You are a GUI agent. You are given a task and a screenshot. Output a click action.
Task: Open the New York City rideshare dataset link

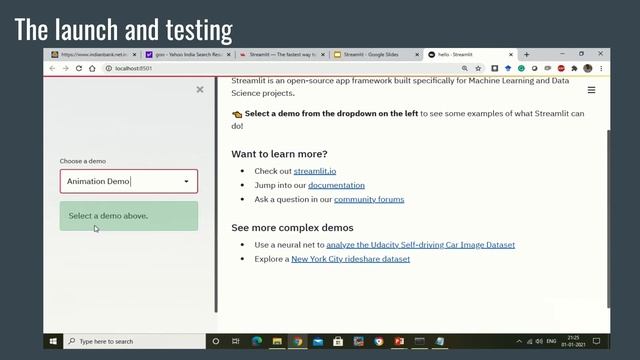click(x=350, y=259)
